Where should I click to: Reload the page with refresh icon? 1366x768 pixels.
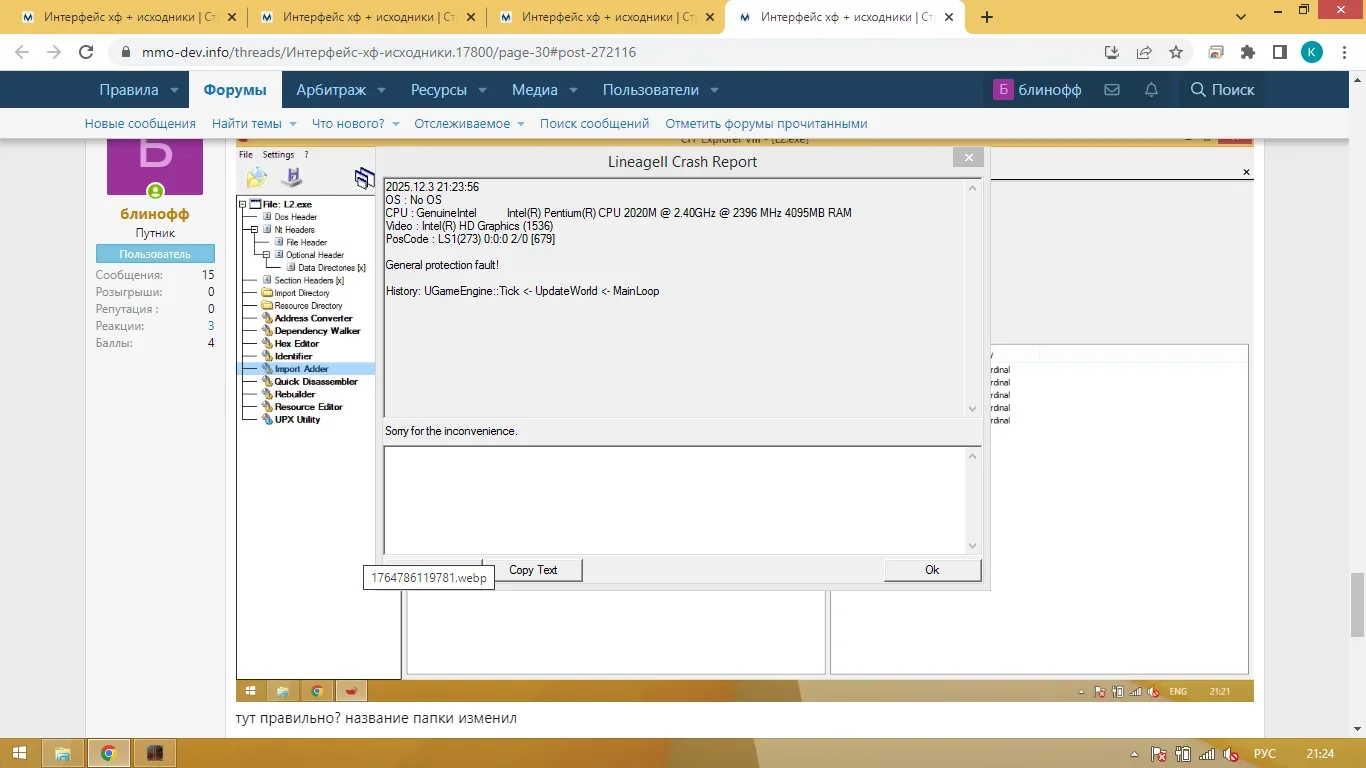pyautogui.click(x=86, y=53)
